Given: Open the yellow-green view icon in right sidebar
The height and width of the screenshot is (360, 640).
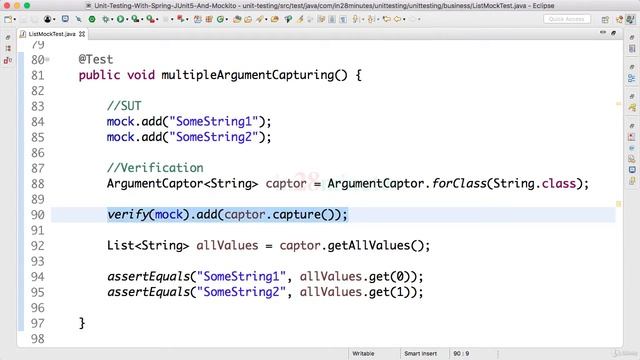Looking at the screenshot, I should point(632,108).
